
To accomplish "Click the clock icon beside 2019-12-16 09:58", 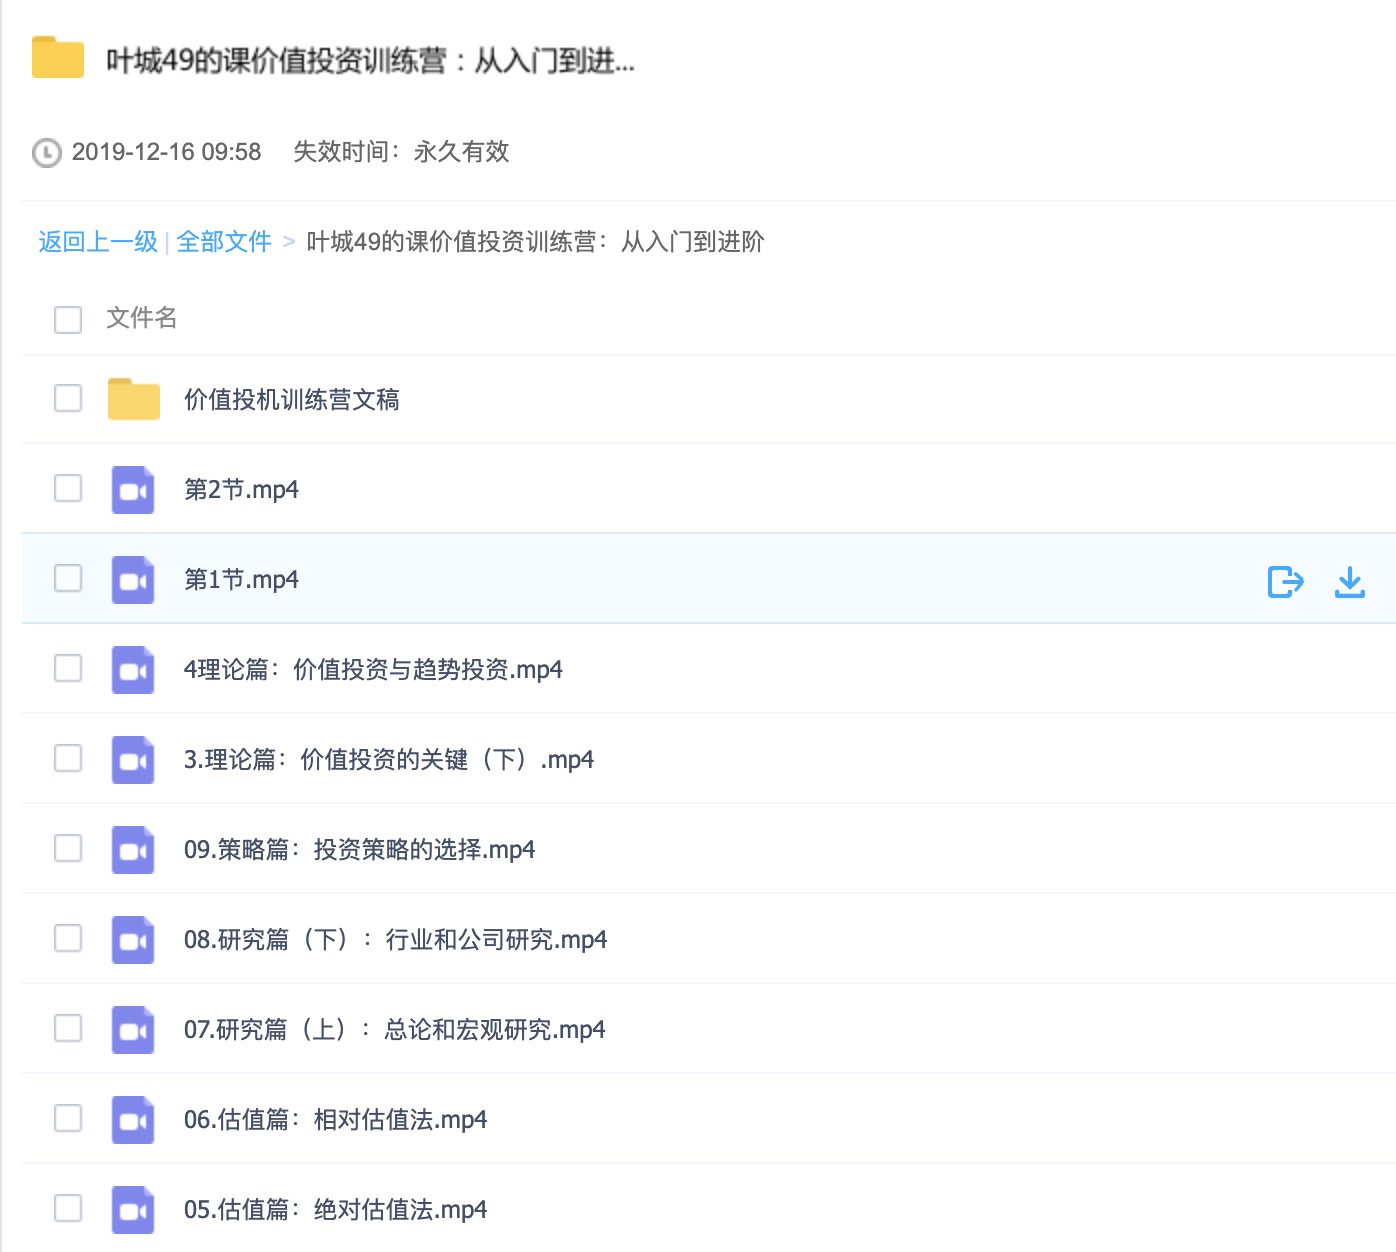I will pos(47,152).
